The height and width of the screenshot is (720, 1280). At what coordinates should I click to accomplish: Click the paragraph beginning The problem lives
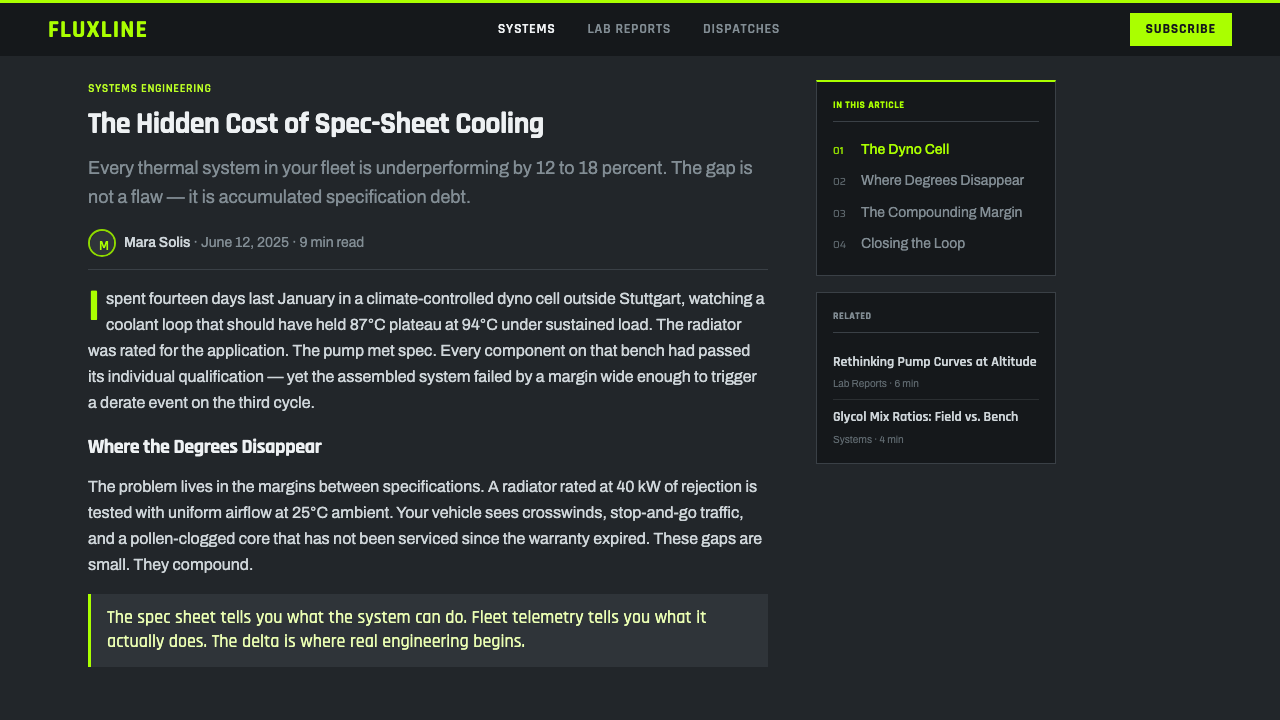point(428,526)
